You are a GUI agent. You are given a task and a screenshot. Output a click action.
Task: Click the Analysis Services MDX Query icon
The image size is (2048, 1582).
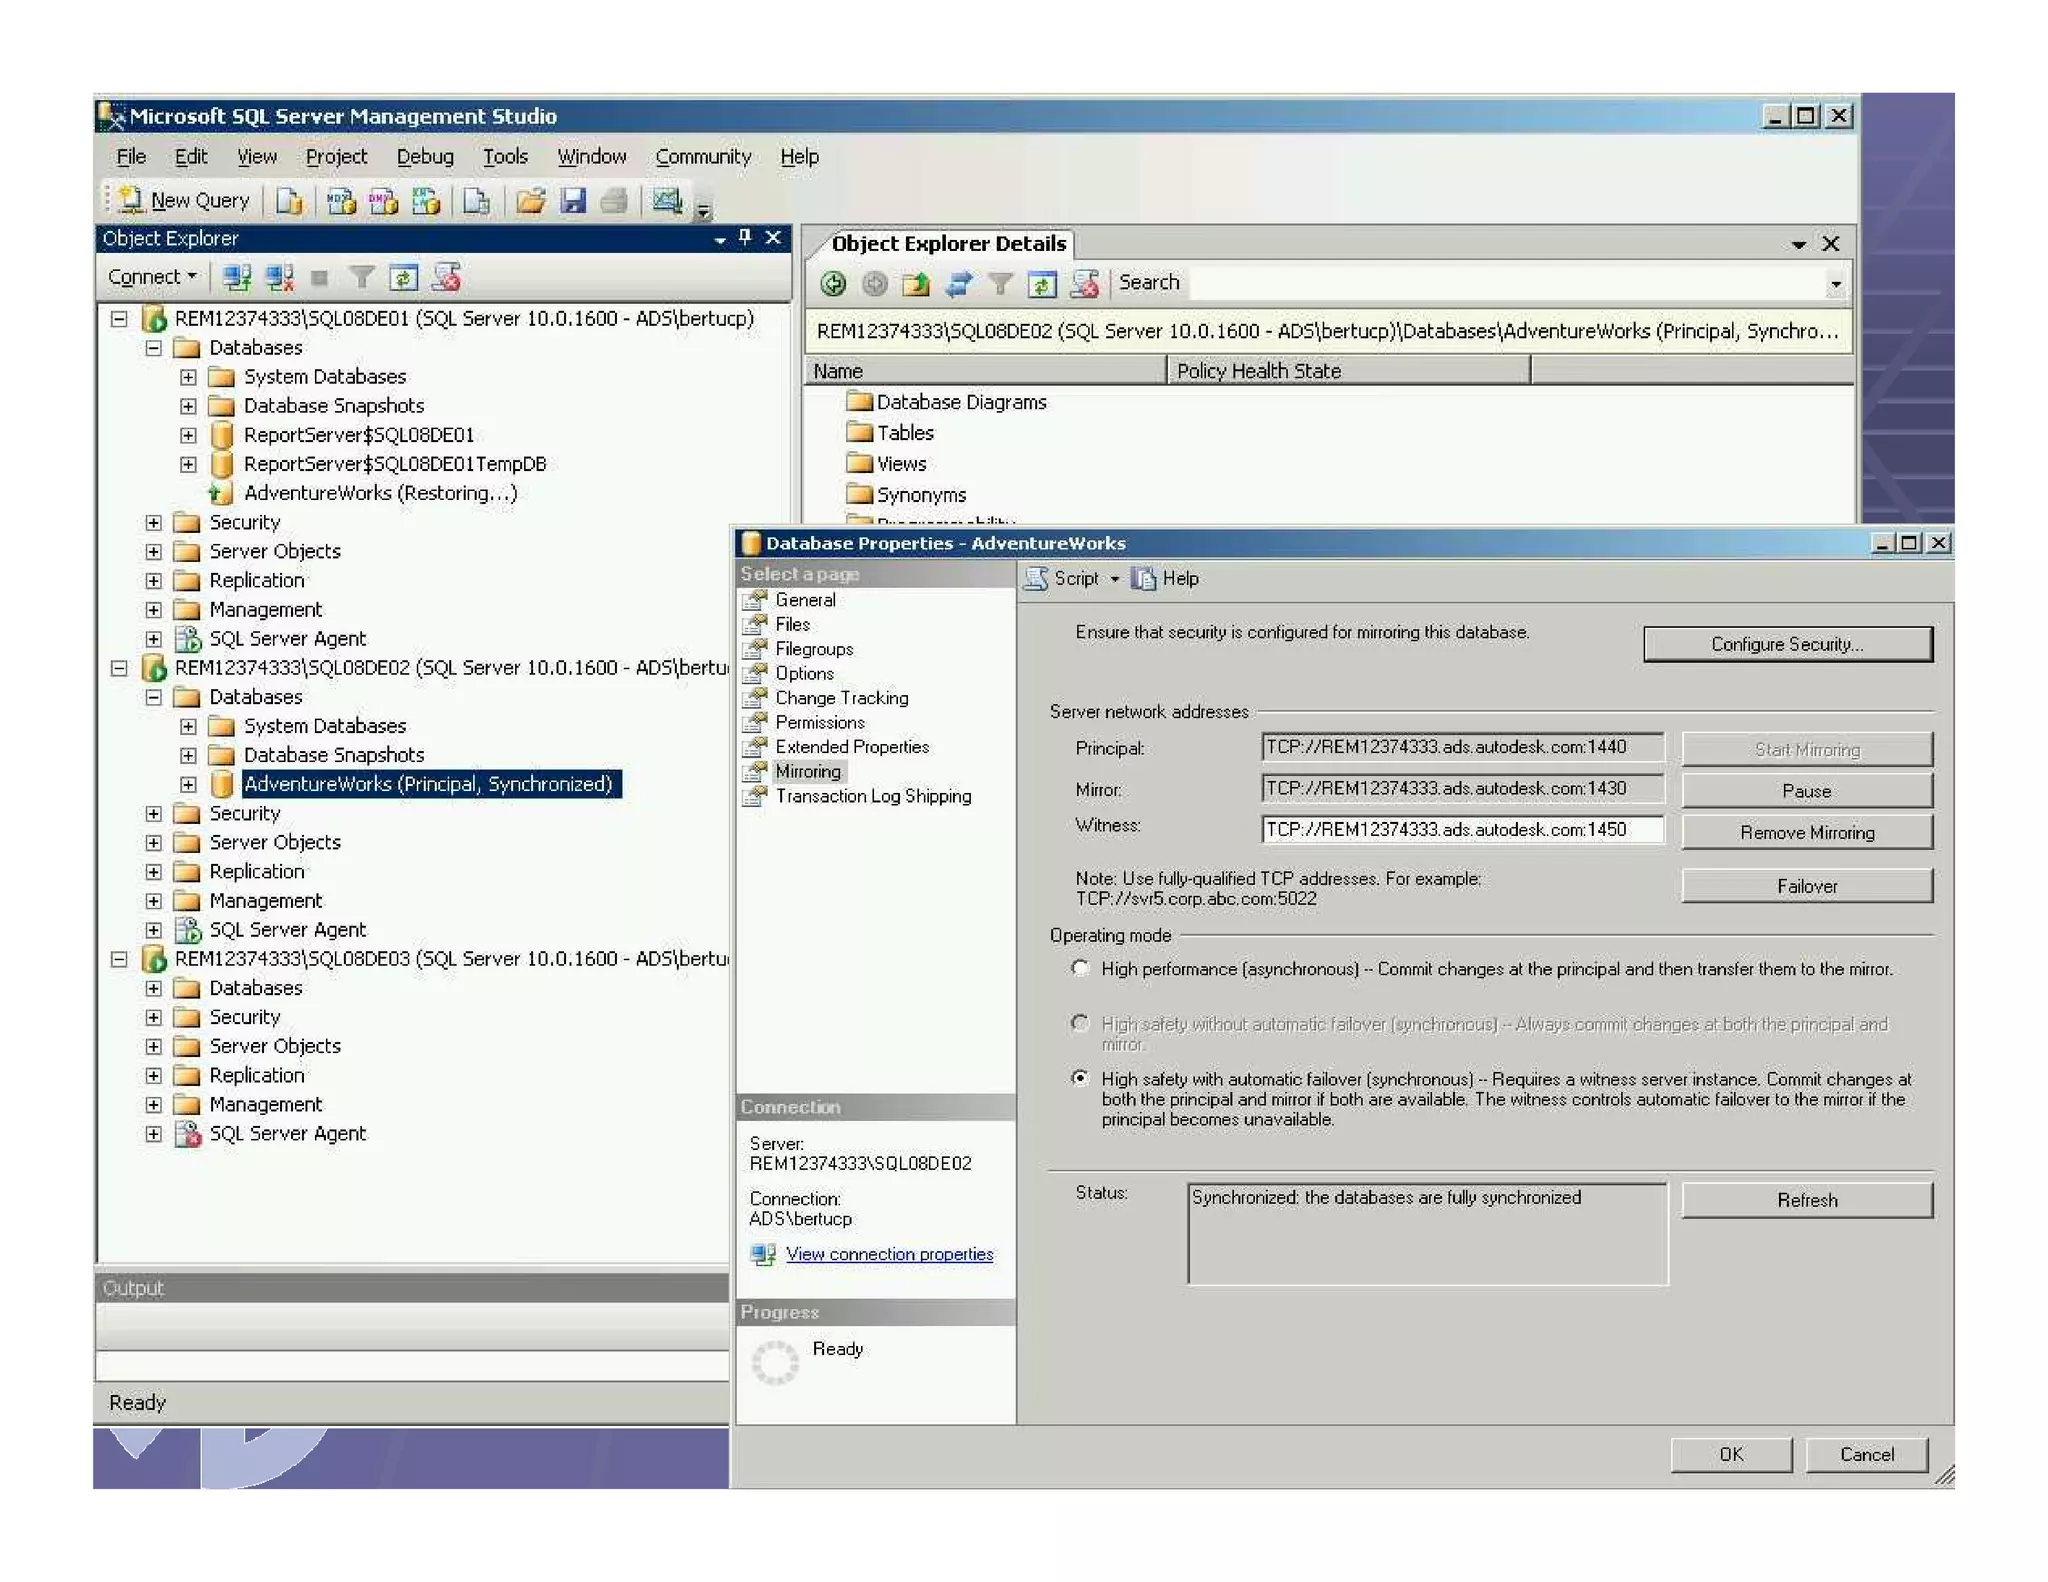pyautogui.click(x=341, y=201)
